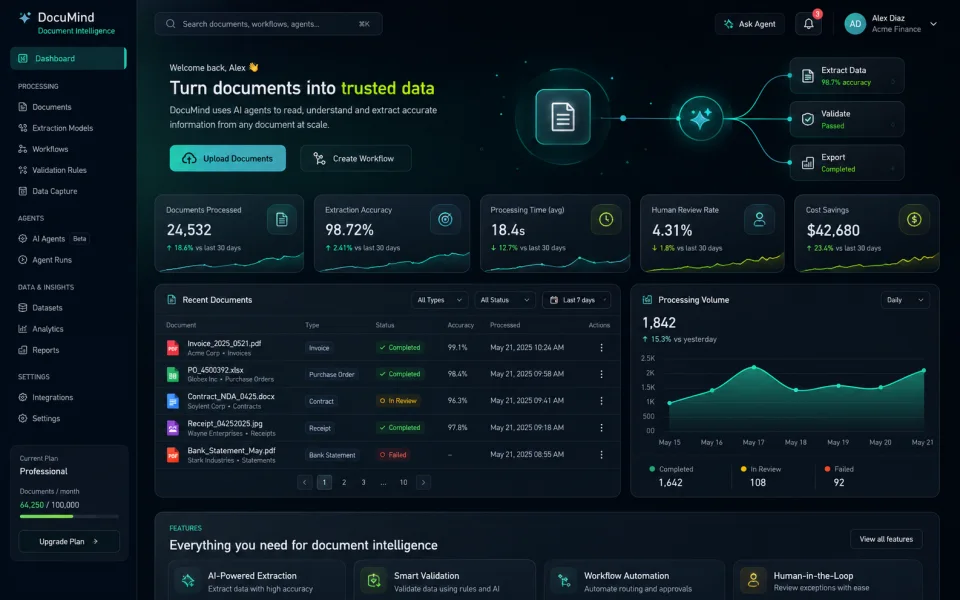Viewport: 960px width, 600px height.
Task: Click the PDF icon for Invoice_2025_0521.pdf
Action: pos(173,348)
